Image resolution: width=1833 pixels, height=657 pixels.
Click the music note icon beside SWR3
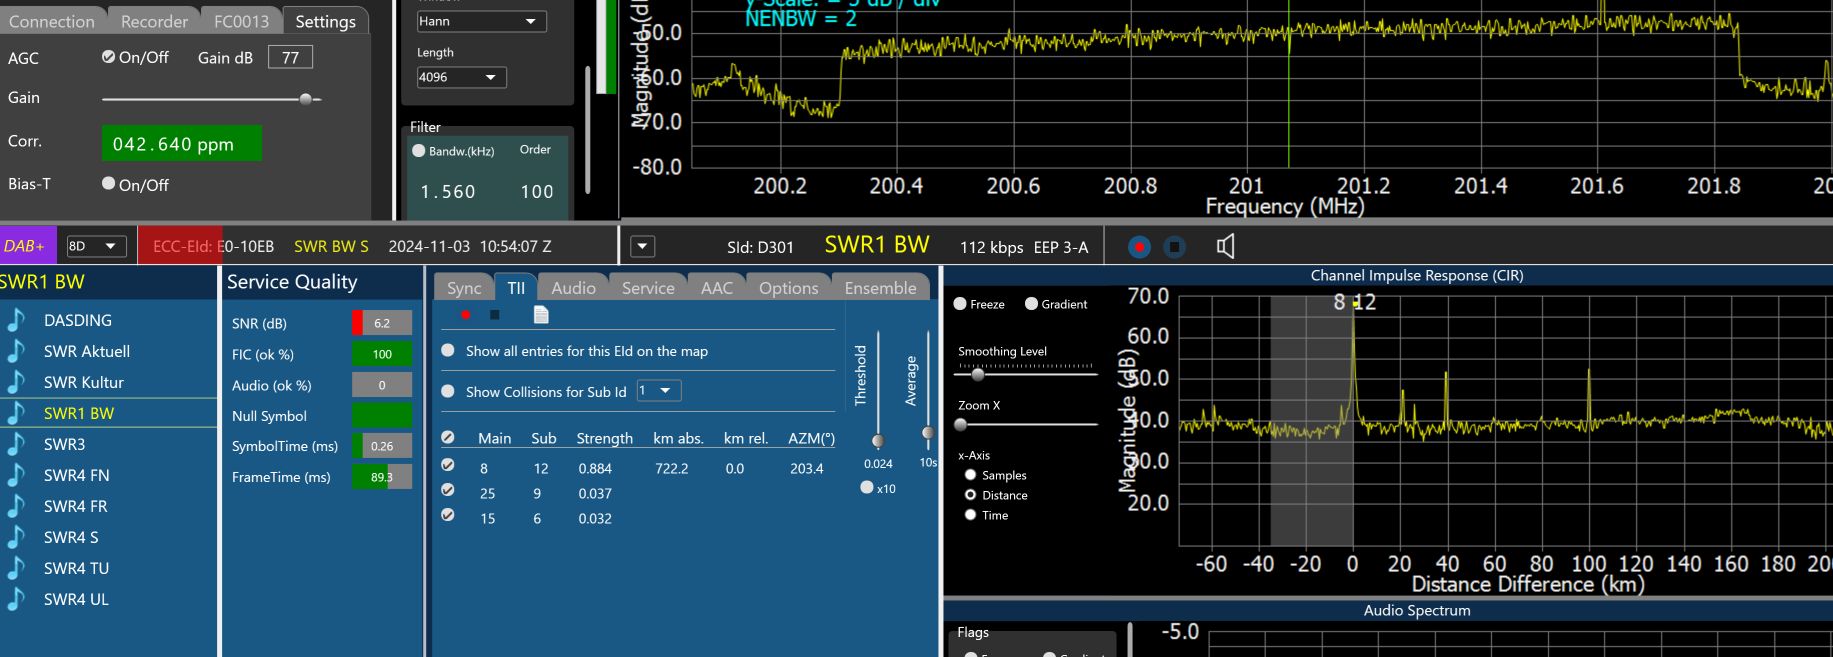pyautogui.click(x=16, y=444)
